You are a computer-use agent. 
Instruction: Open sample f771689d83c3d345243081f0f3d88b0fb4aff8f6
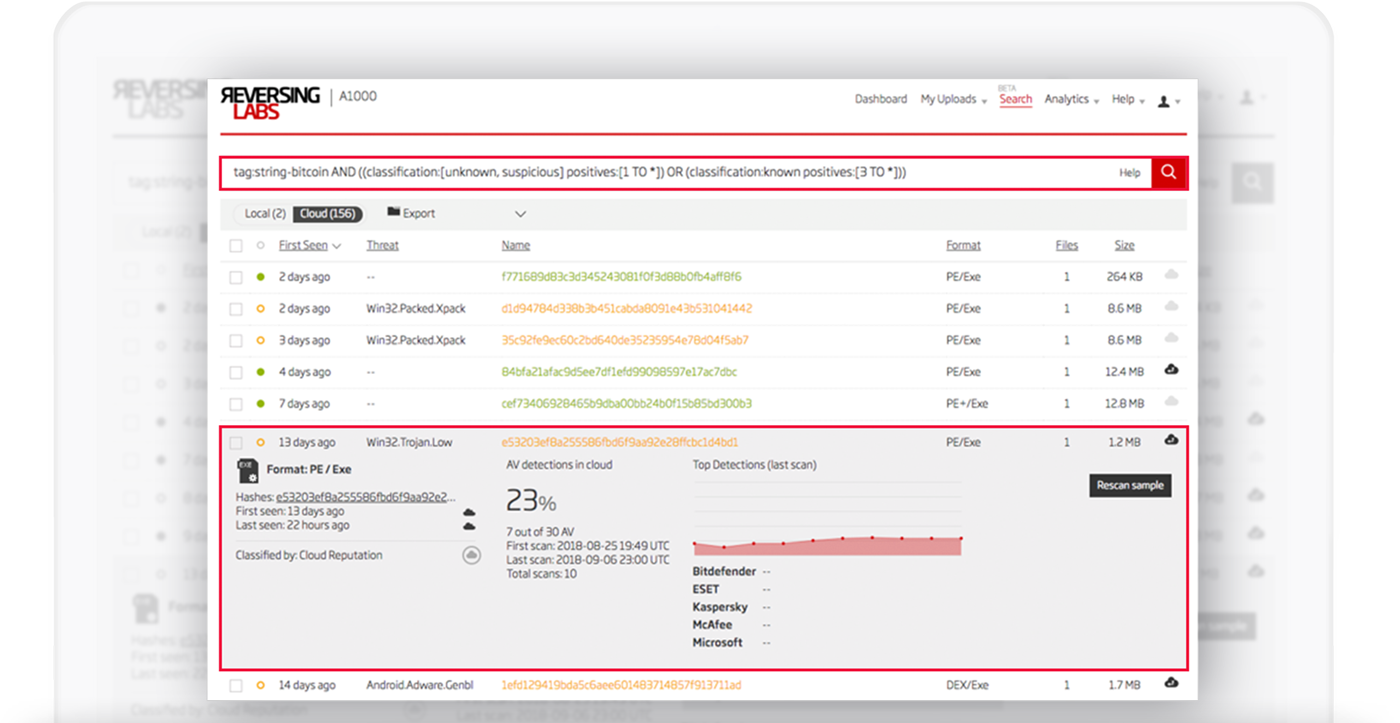[621, 277]
